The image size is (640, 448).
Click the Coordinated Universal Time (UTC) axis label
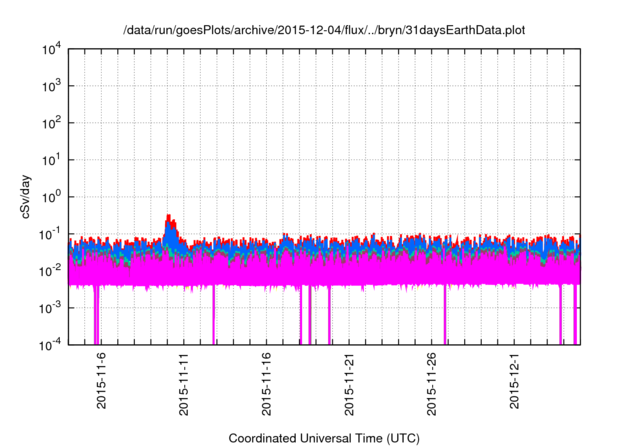point(324,438)
